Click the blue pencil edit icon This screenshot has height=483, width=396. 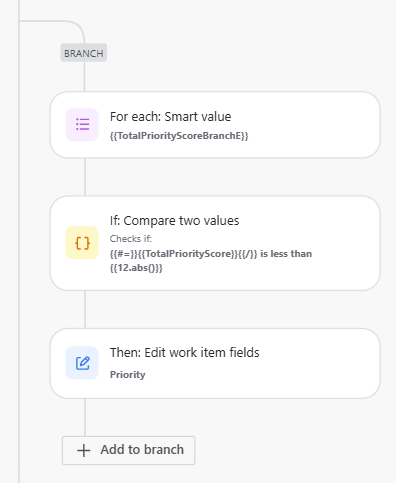pos(82,363)
